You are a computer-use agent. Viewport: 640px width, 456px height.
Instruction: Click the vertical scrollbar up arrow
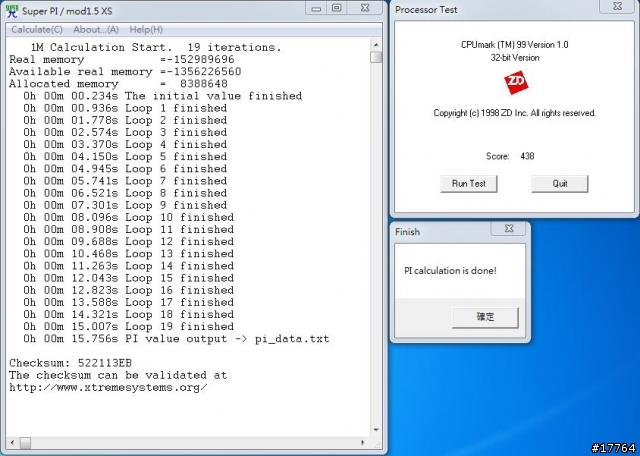coord(376,45)
